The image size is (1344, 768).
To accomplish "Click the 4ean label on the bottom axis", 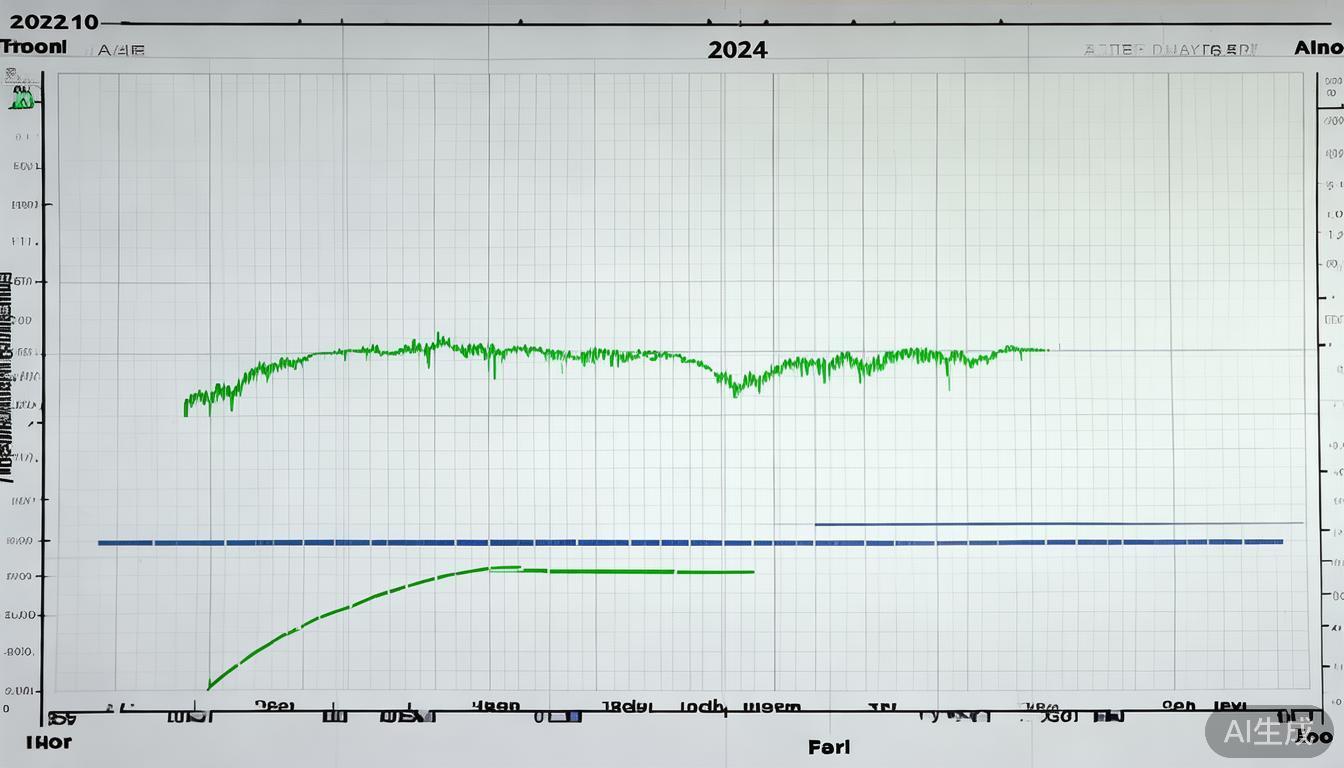I will [x=496, y=705].
